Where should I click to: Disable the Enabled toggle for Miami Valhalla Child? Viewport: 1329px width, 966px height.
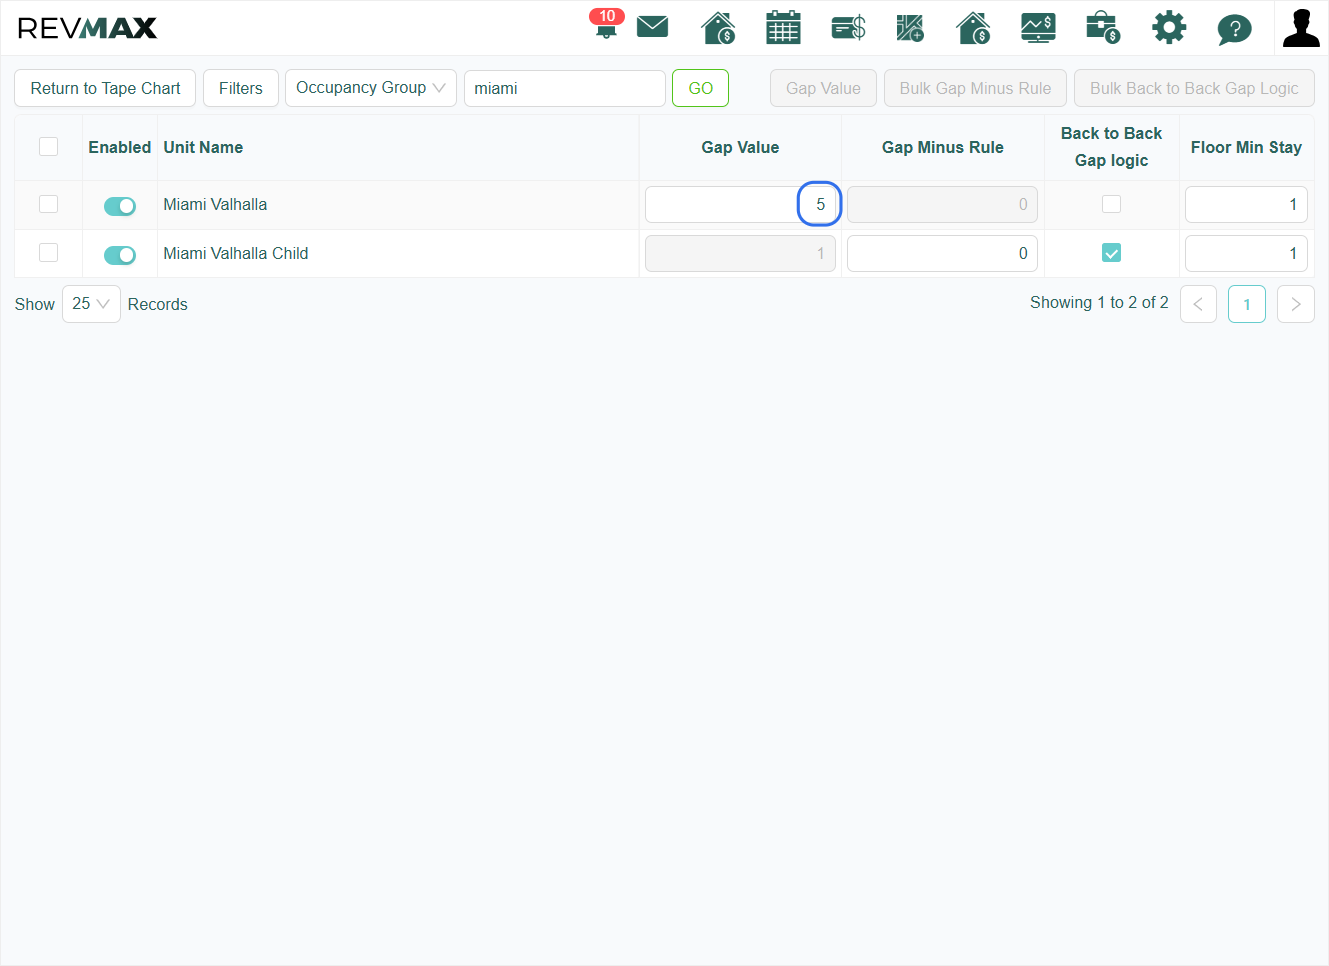pos(120,255)
